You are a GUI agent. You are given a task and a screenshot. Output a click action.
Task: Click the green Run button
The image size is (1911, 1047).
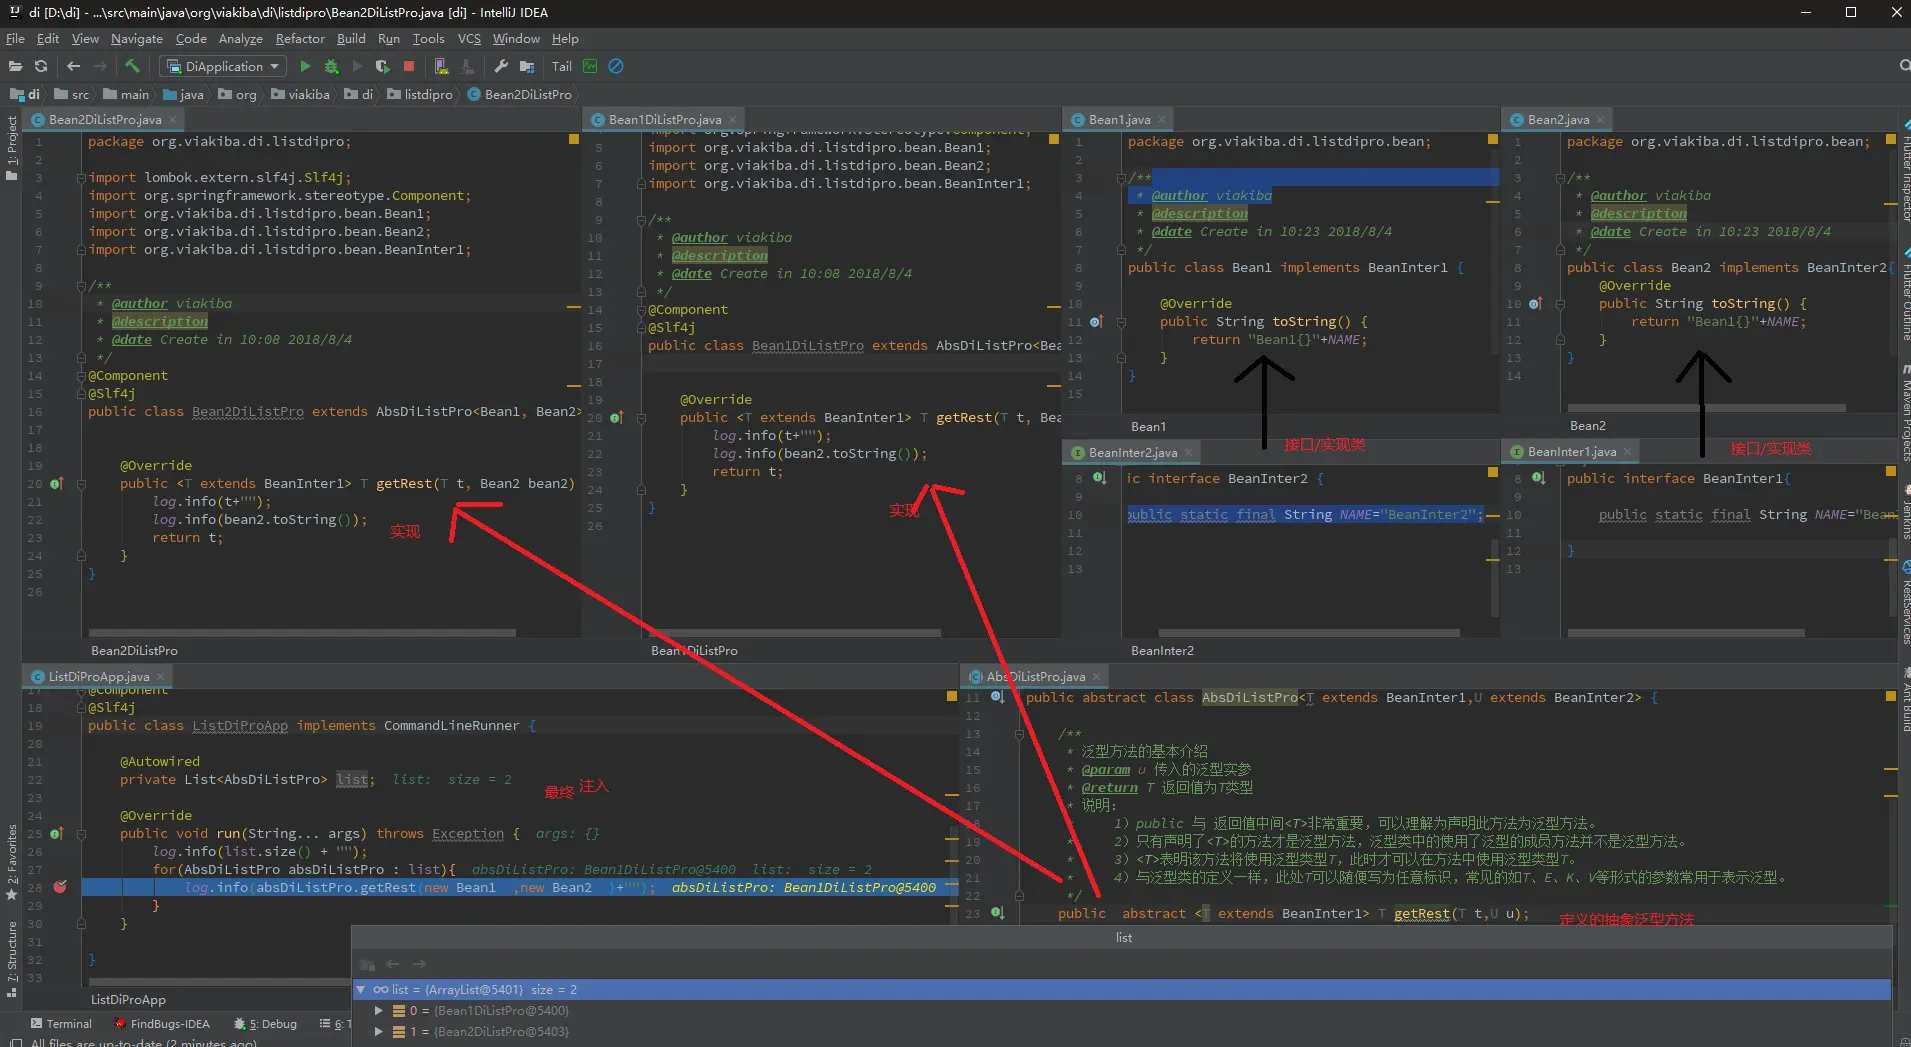(x=305, y=66)
